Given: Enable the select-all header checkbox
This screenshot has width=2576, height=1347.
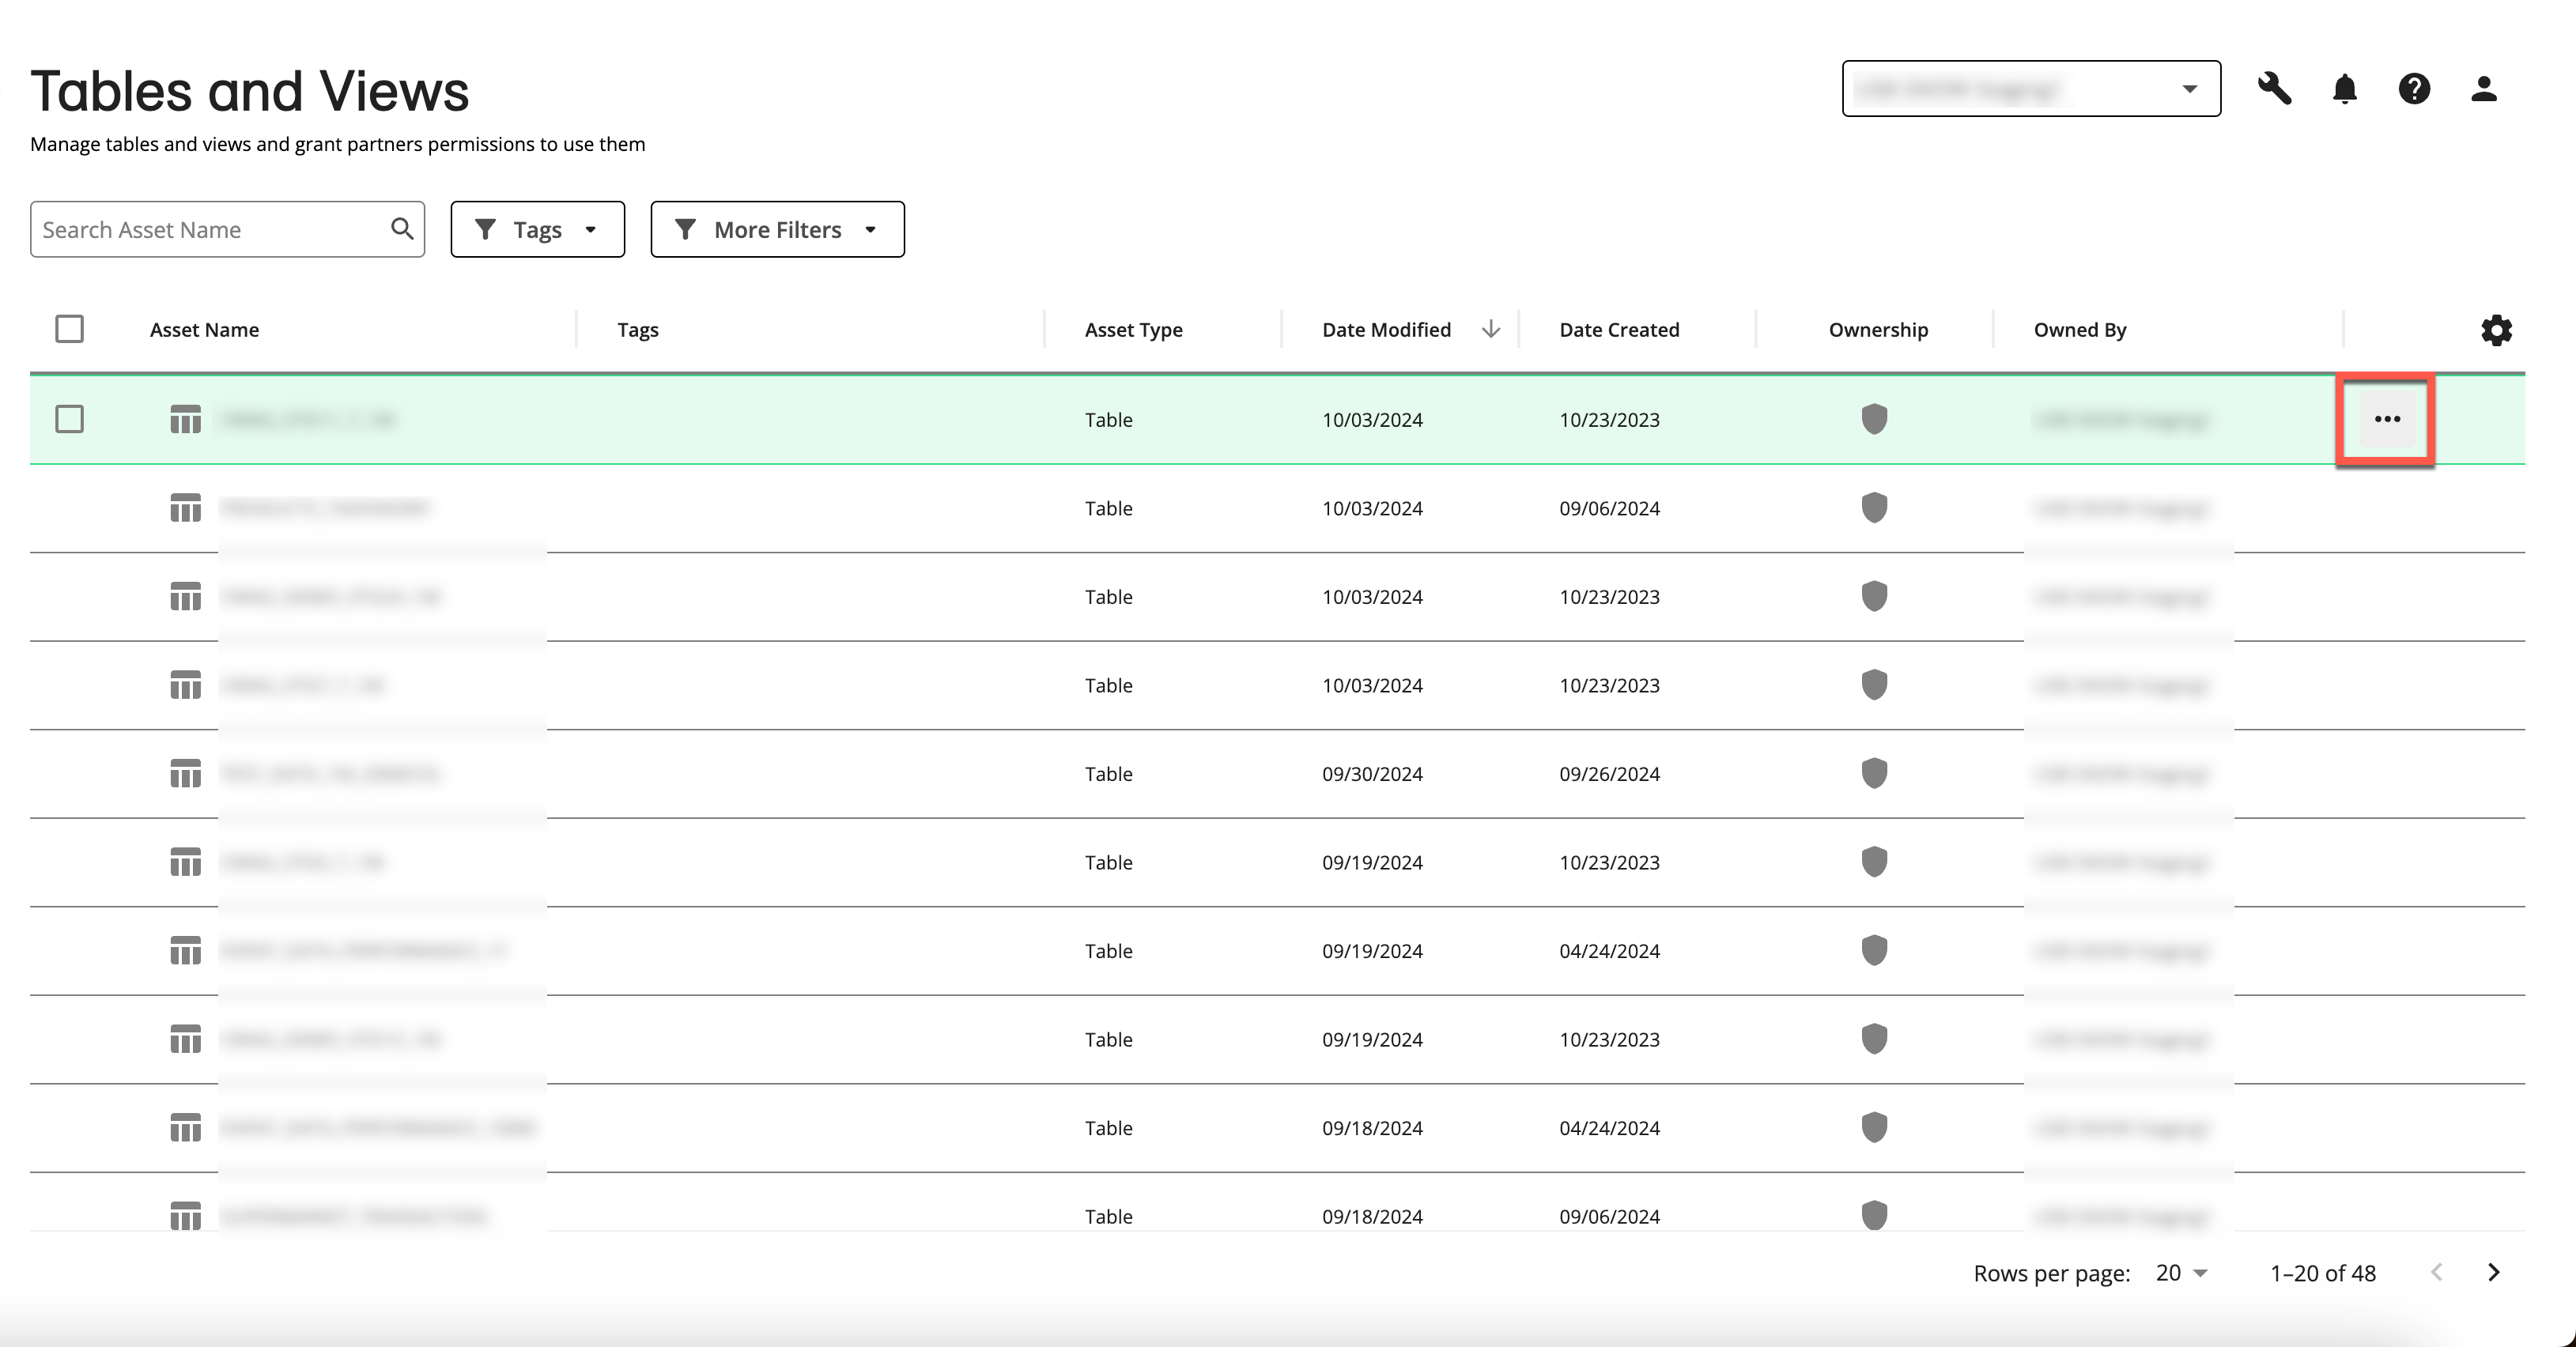Looking at the screenshot, I should (x=70, y=329).
